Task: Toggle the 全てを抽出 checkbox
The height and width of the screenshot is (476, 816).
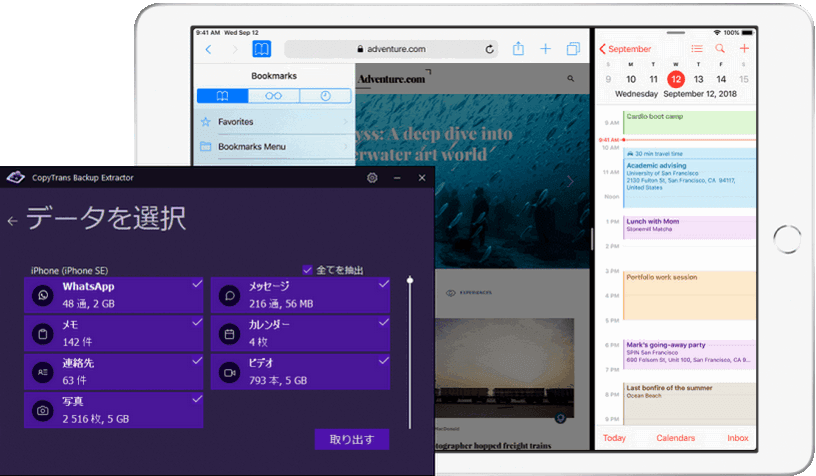Action: click(307, 269)
